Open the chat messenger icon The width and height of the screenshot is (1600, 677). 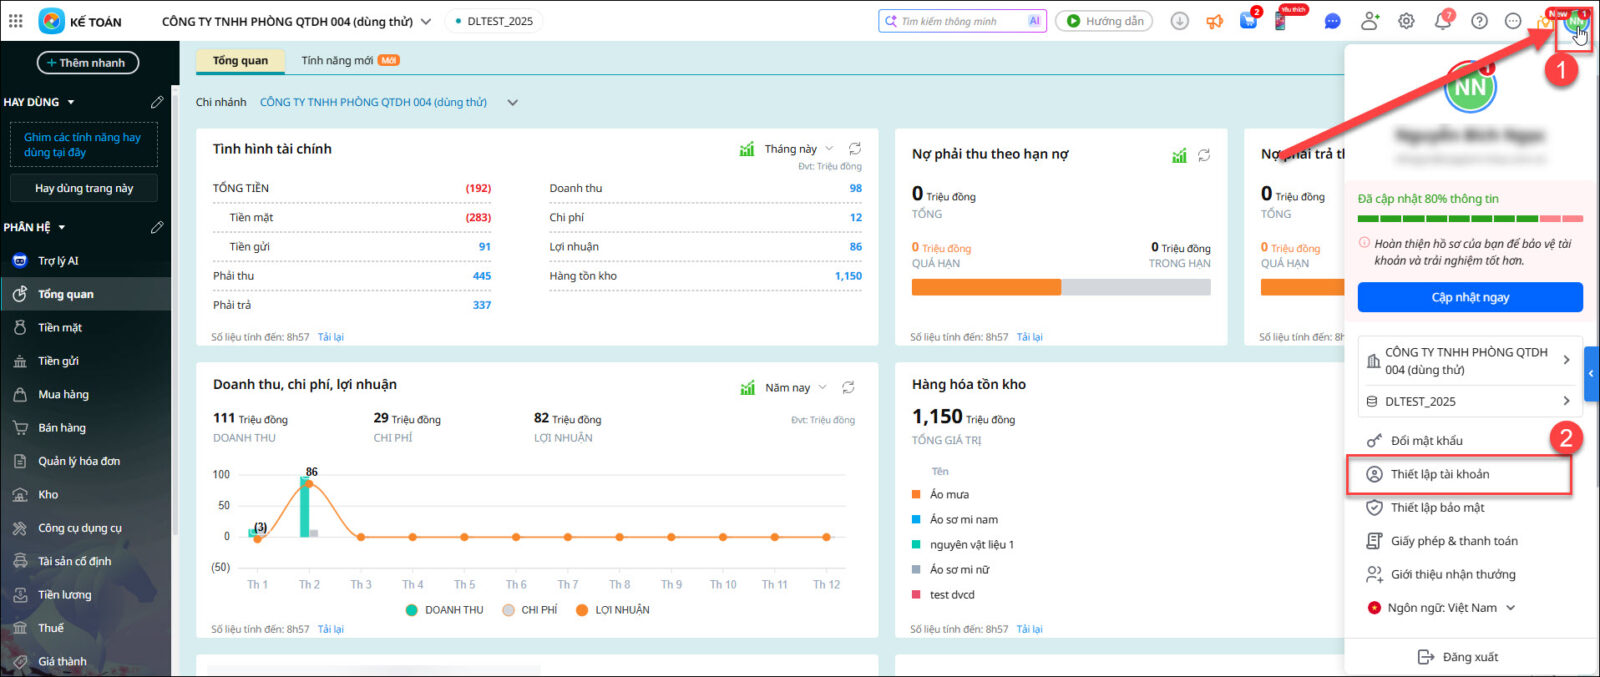coord(1332,21)
